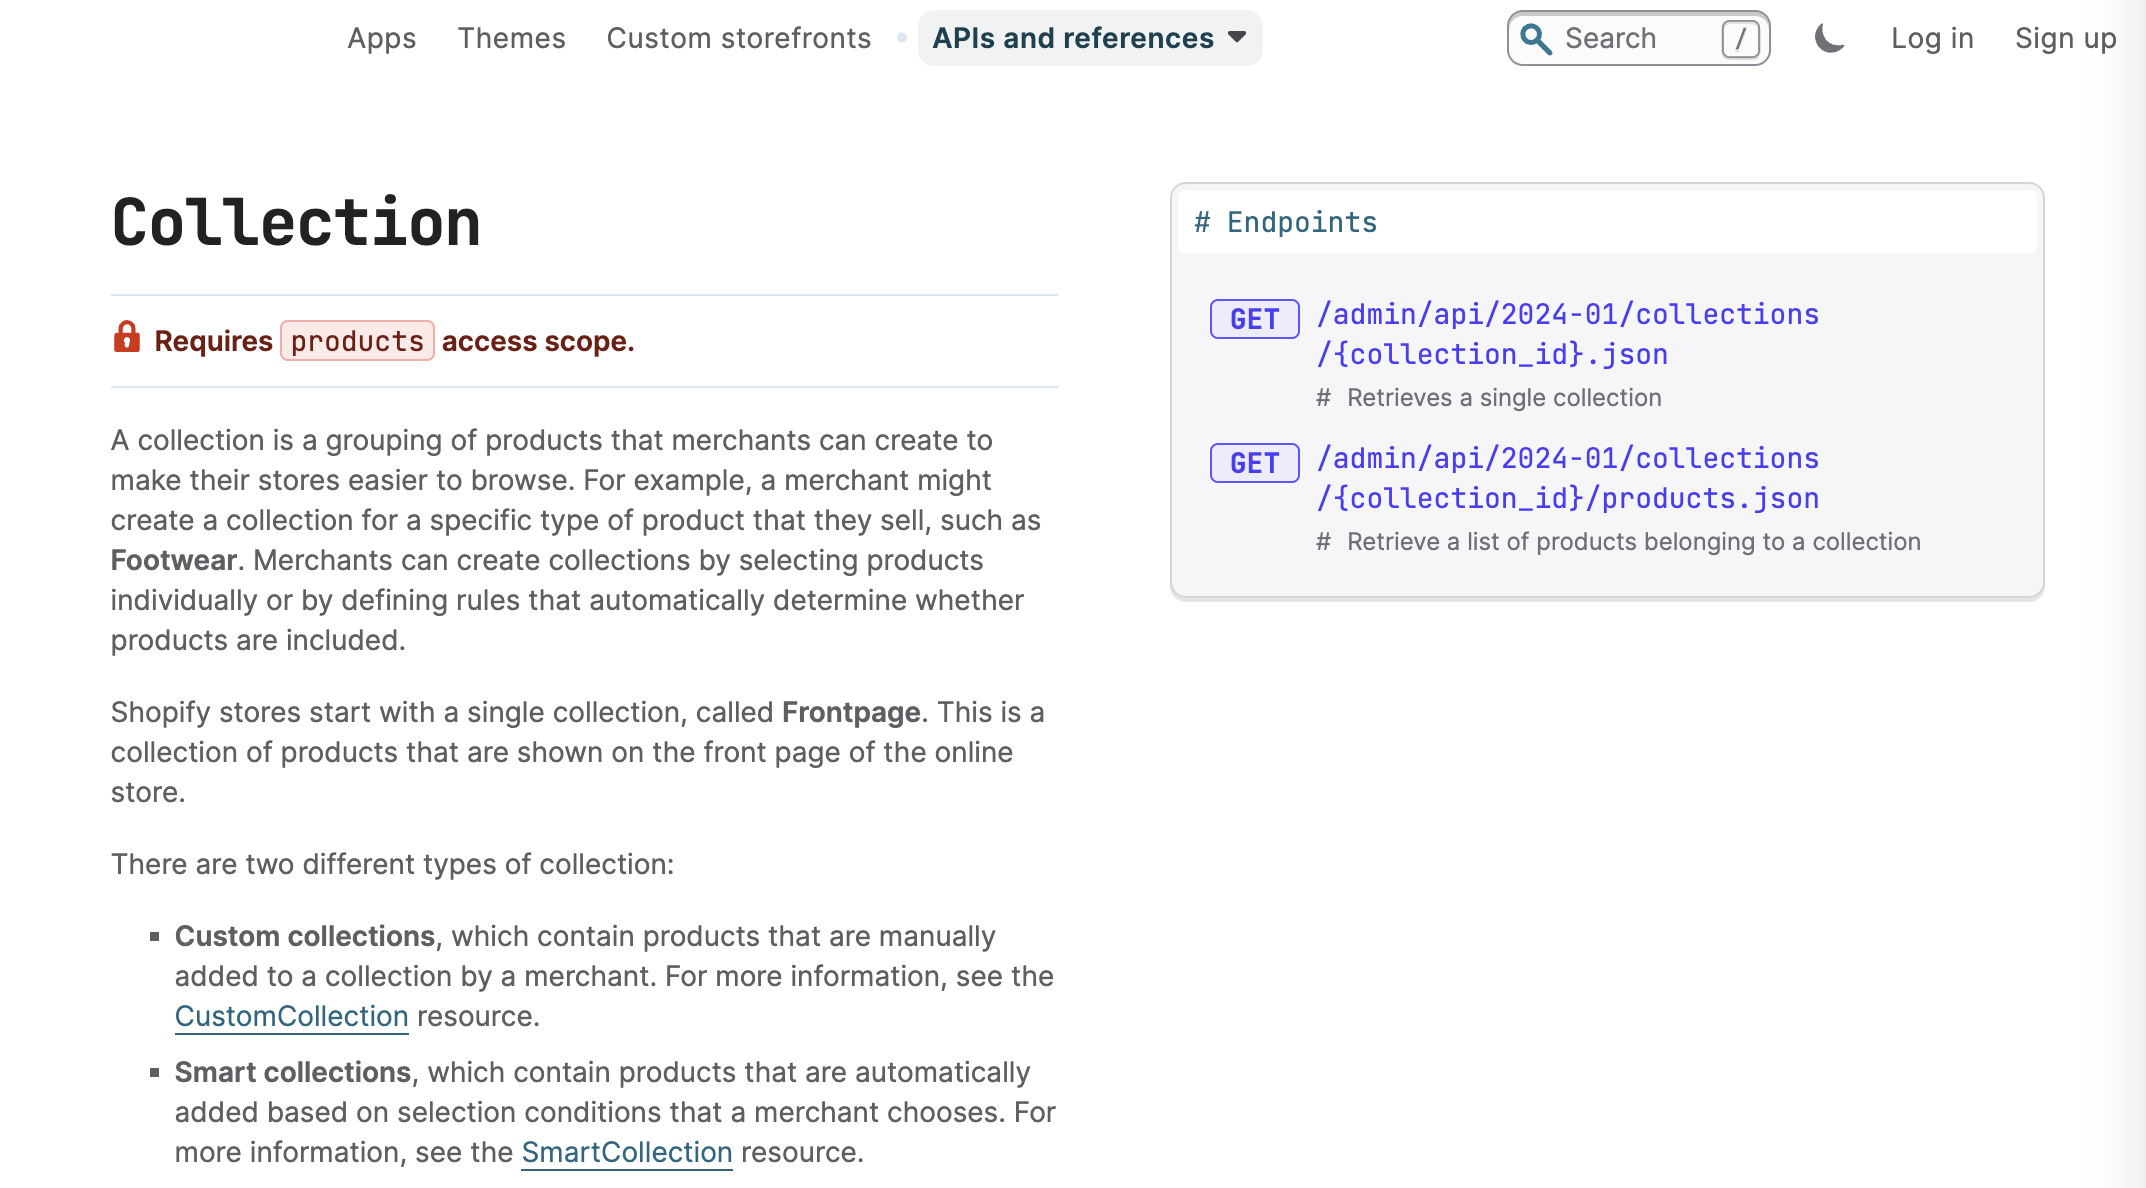Click the GET badge for the single collection endpoint
This screenshot has width=2146, height=1188.
click(1254, 319)
